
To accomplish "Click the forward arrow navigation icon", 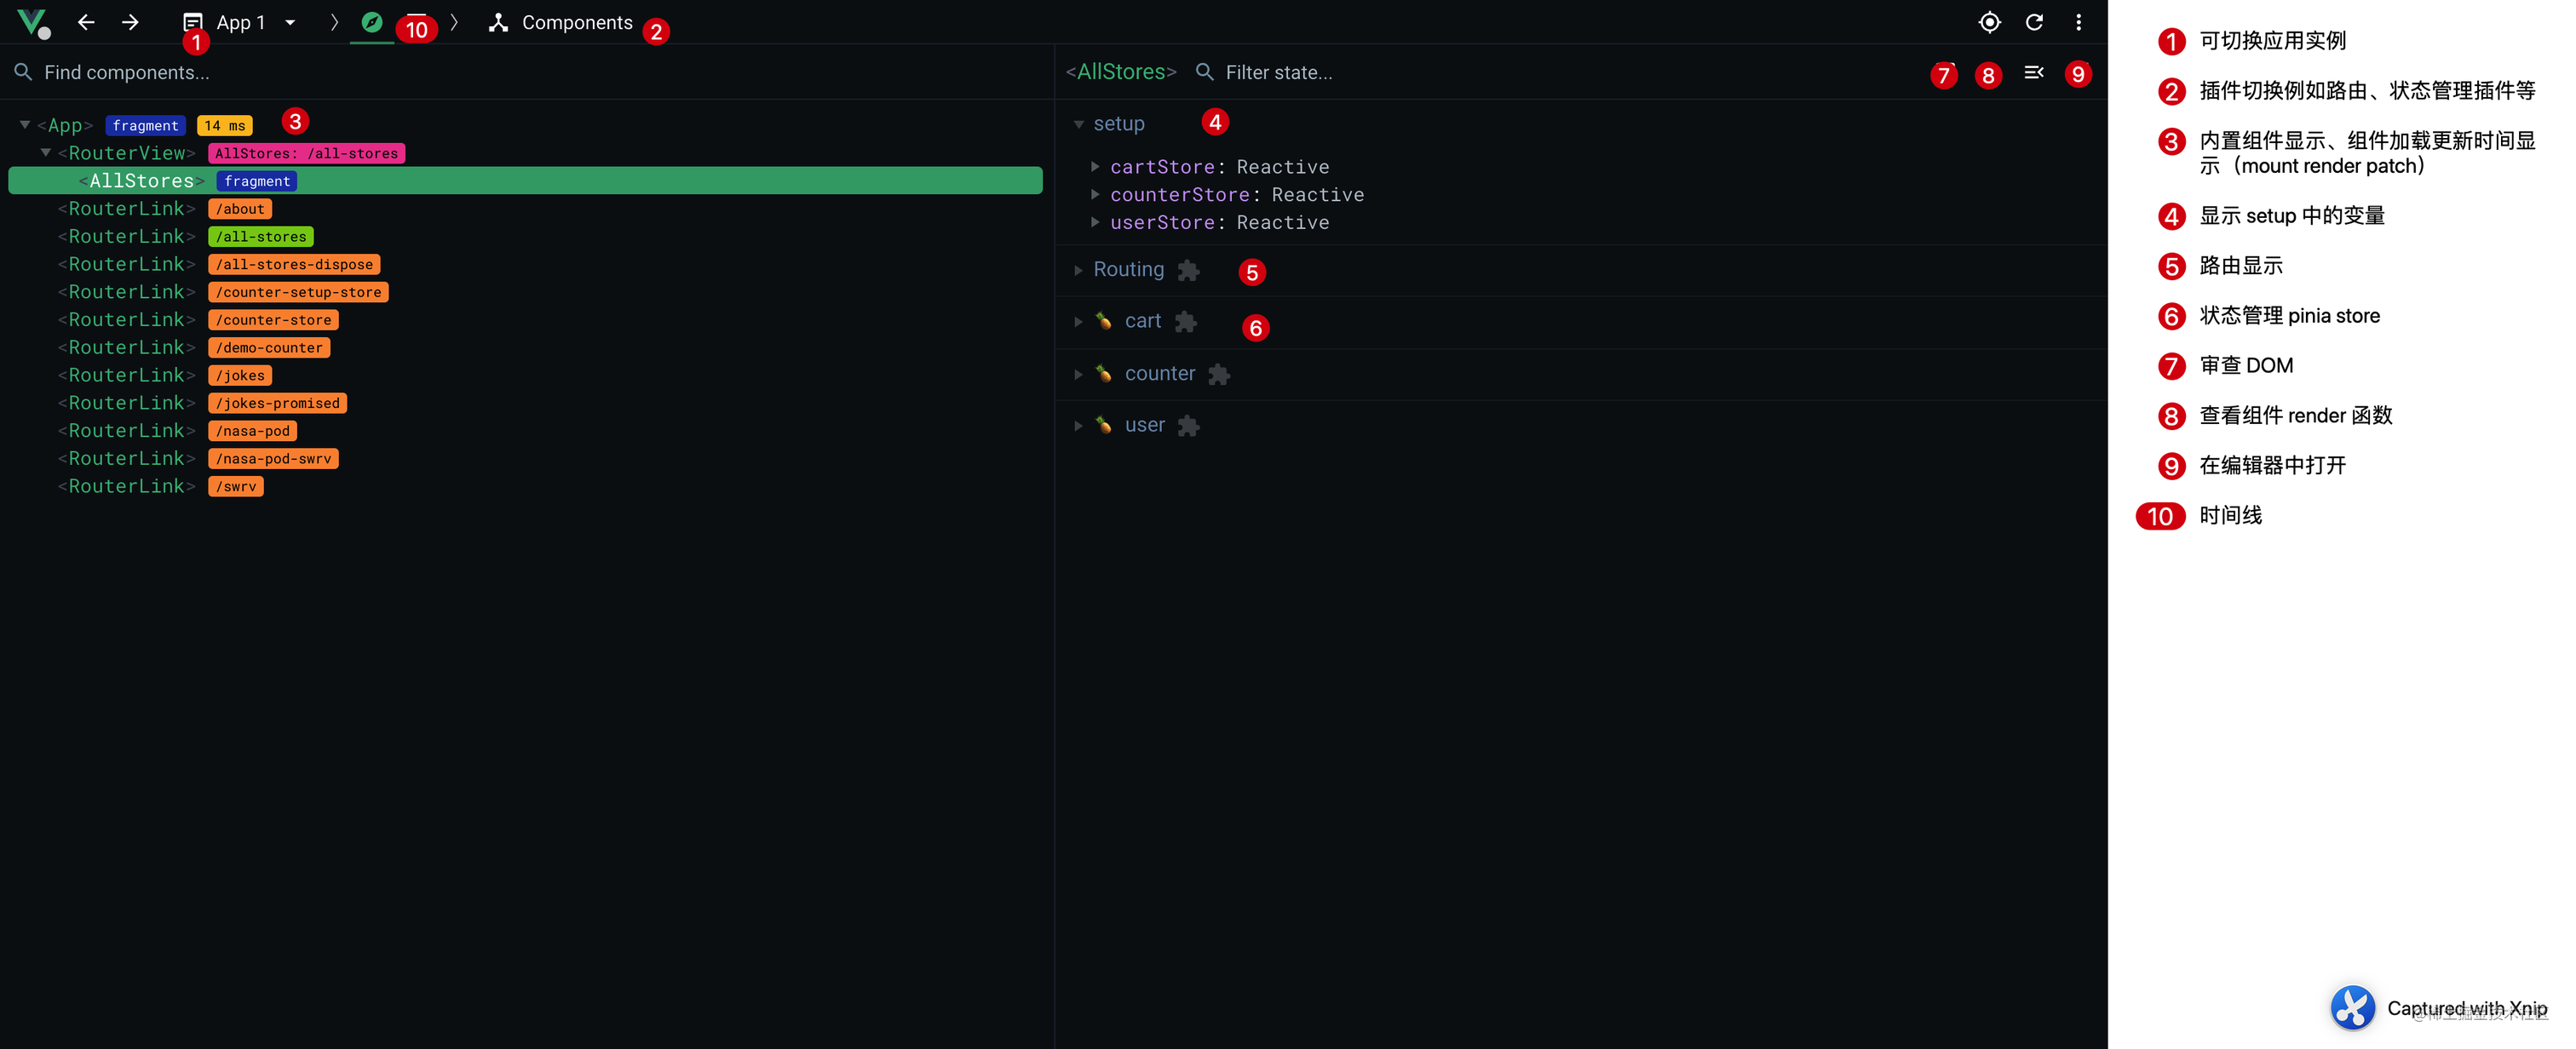I will click(x=130, y=22).
